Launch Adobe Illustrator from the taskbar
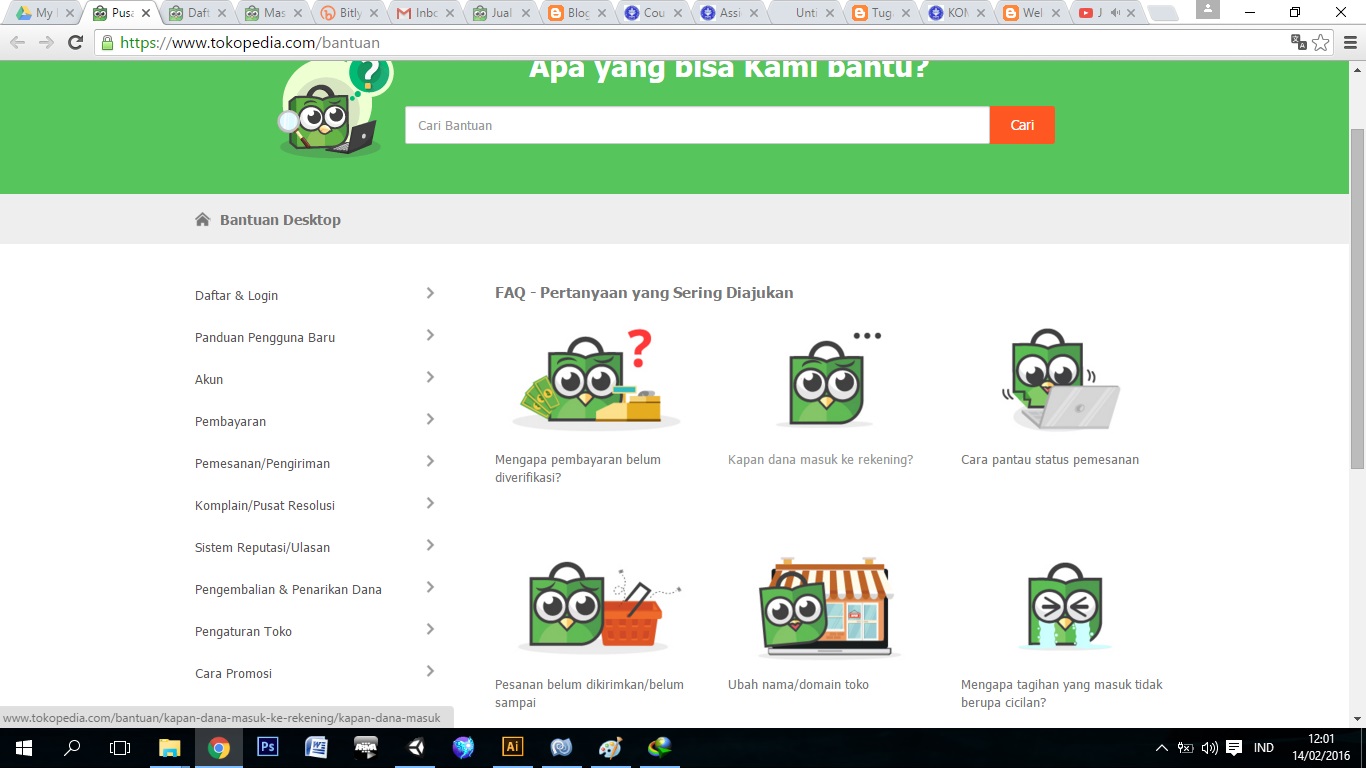This screenshot has width=1366, height=768. [512, 747]
